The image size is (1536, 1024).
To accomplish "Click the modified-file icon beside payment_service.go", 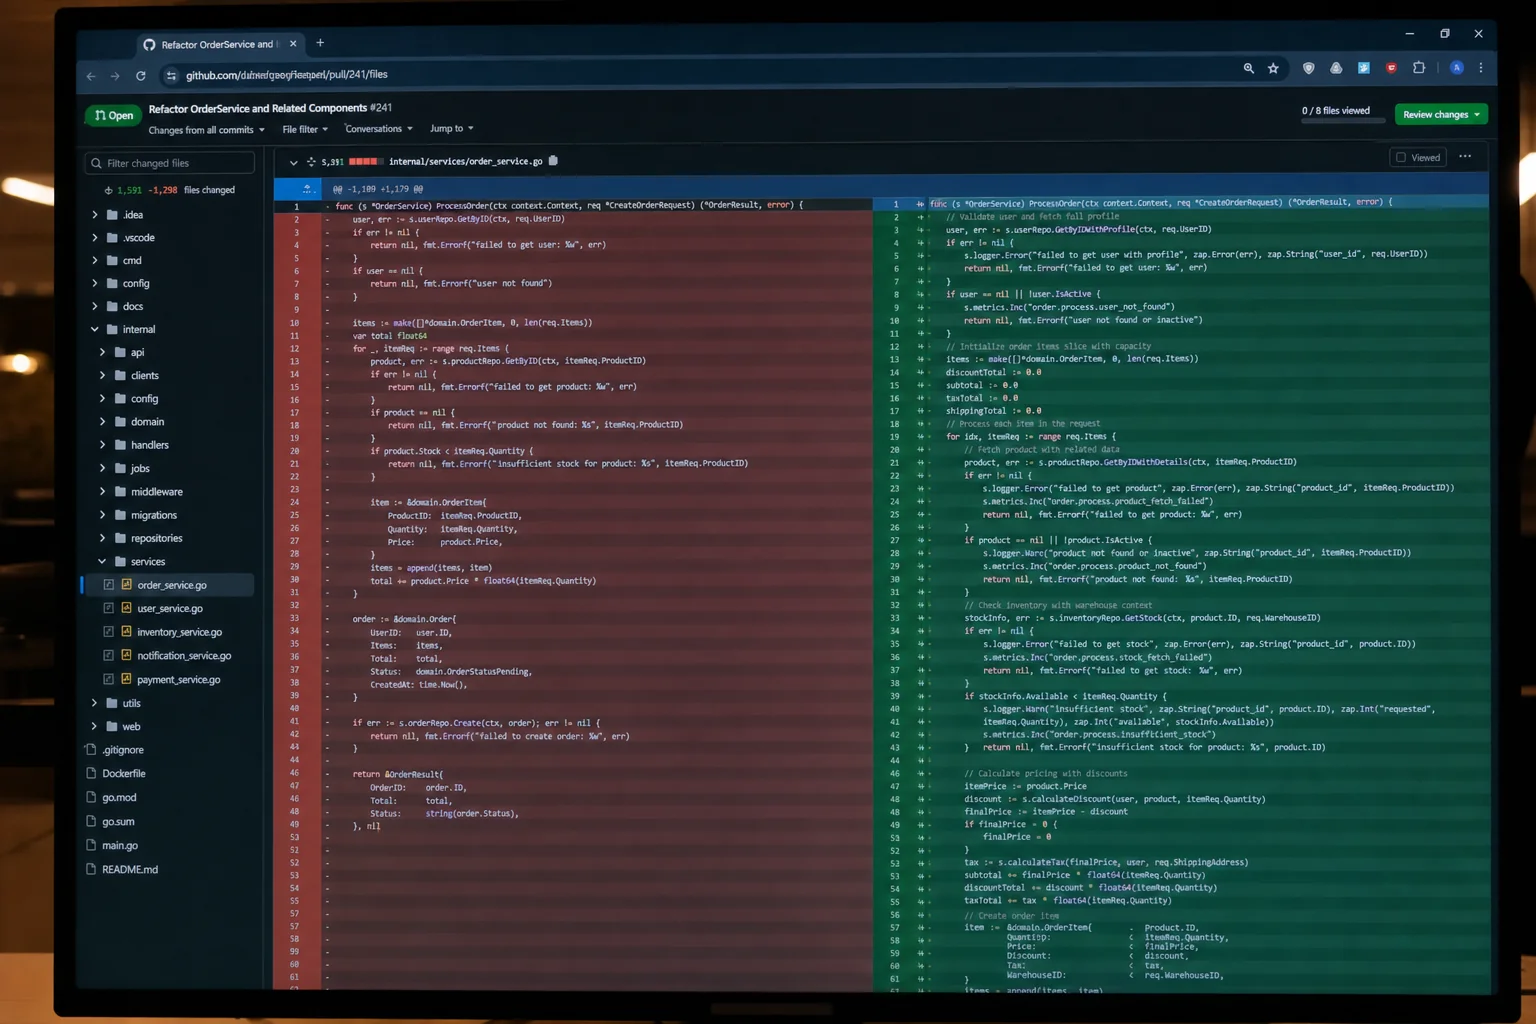I will 127,680.
